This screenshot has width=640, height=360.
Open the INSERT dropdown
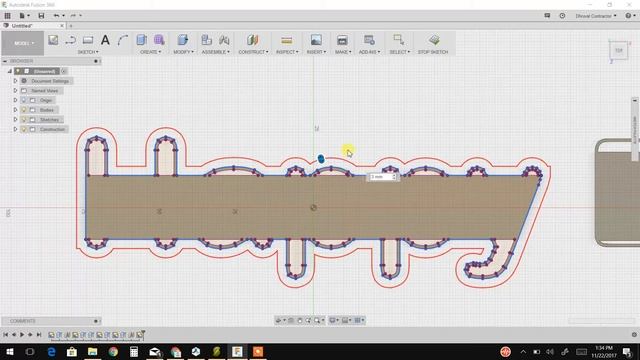coord(316,52)
